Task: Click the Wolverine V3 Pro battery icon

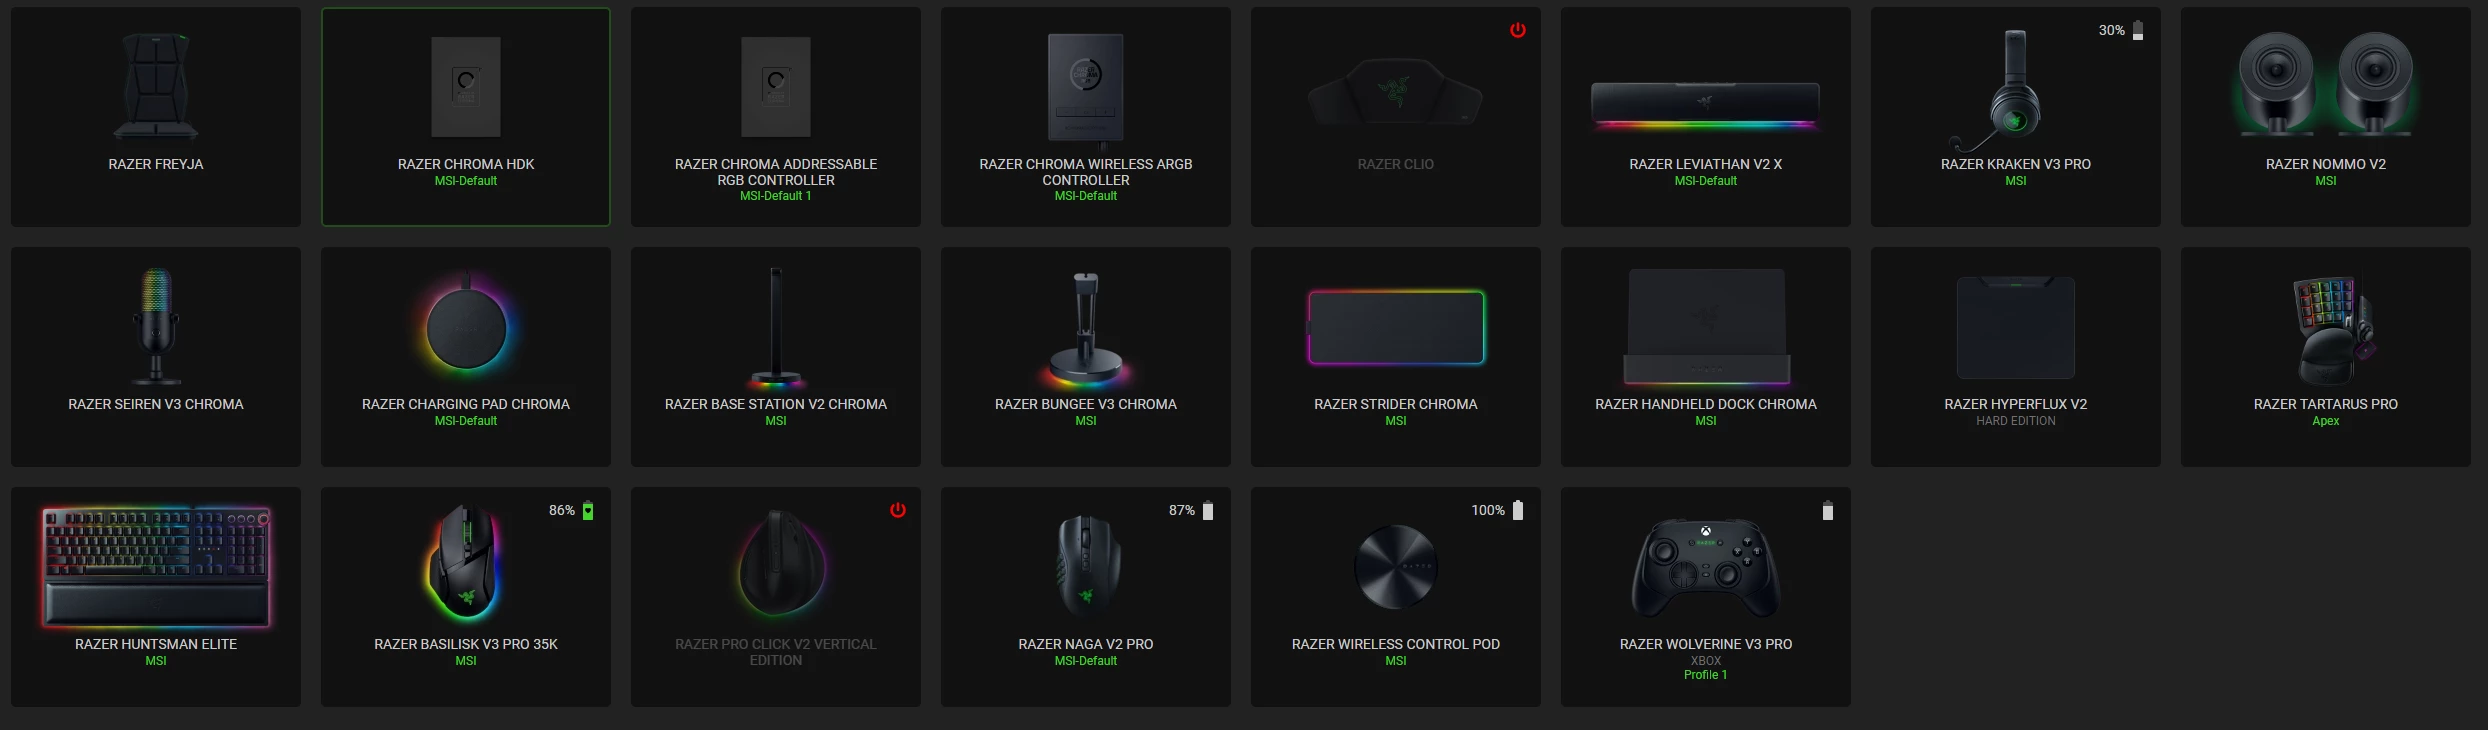Action: coord(1828,510)
